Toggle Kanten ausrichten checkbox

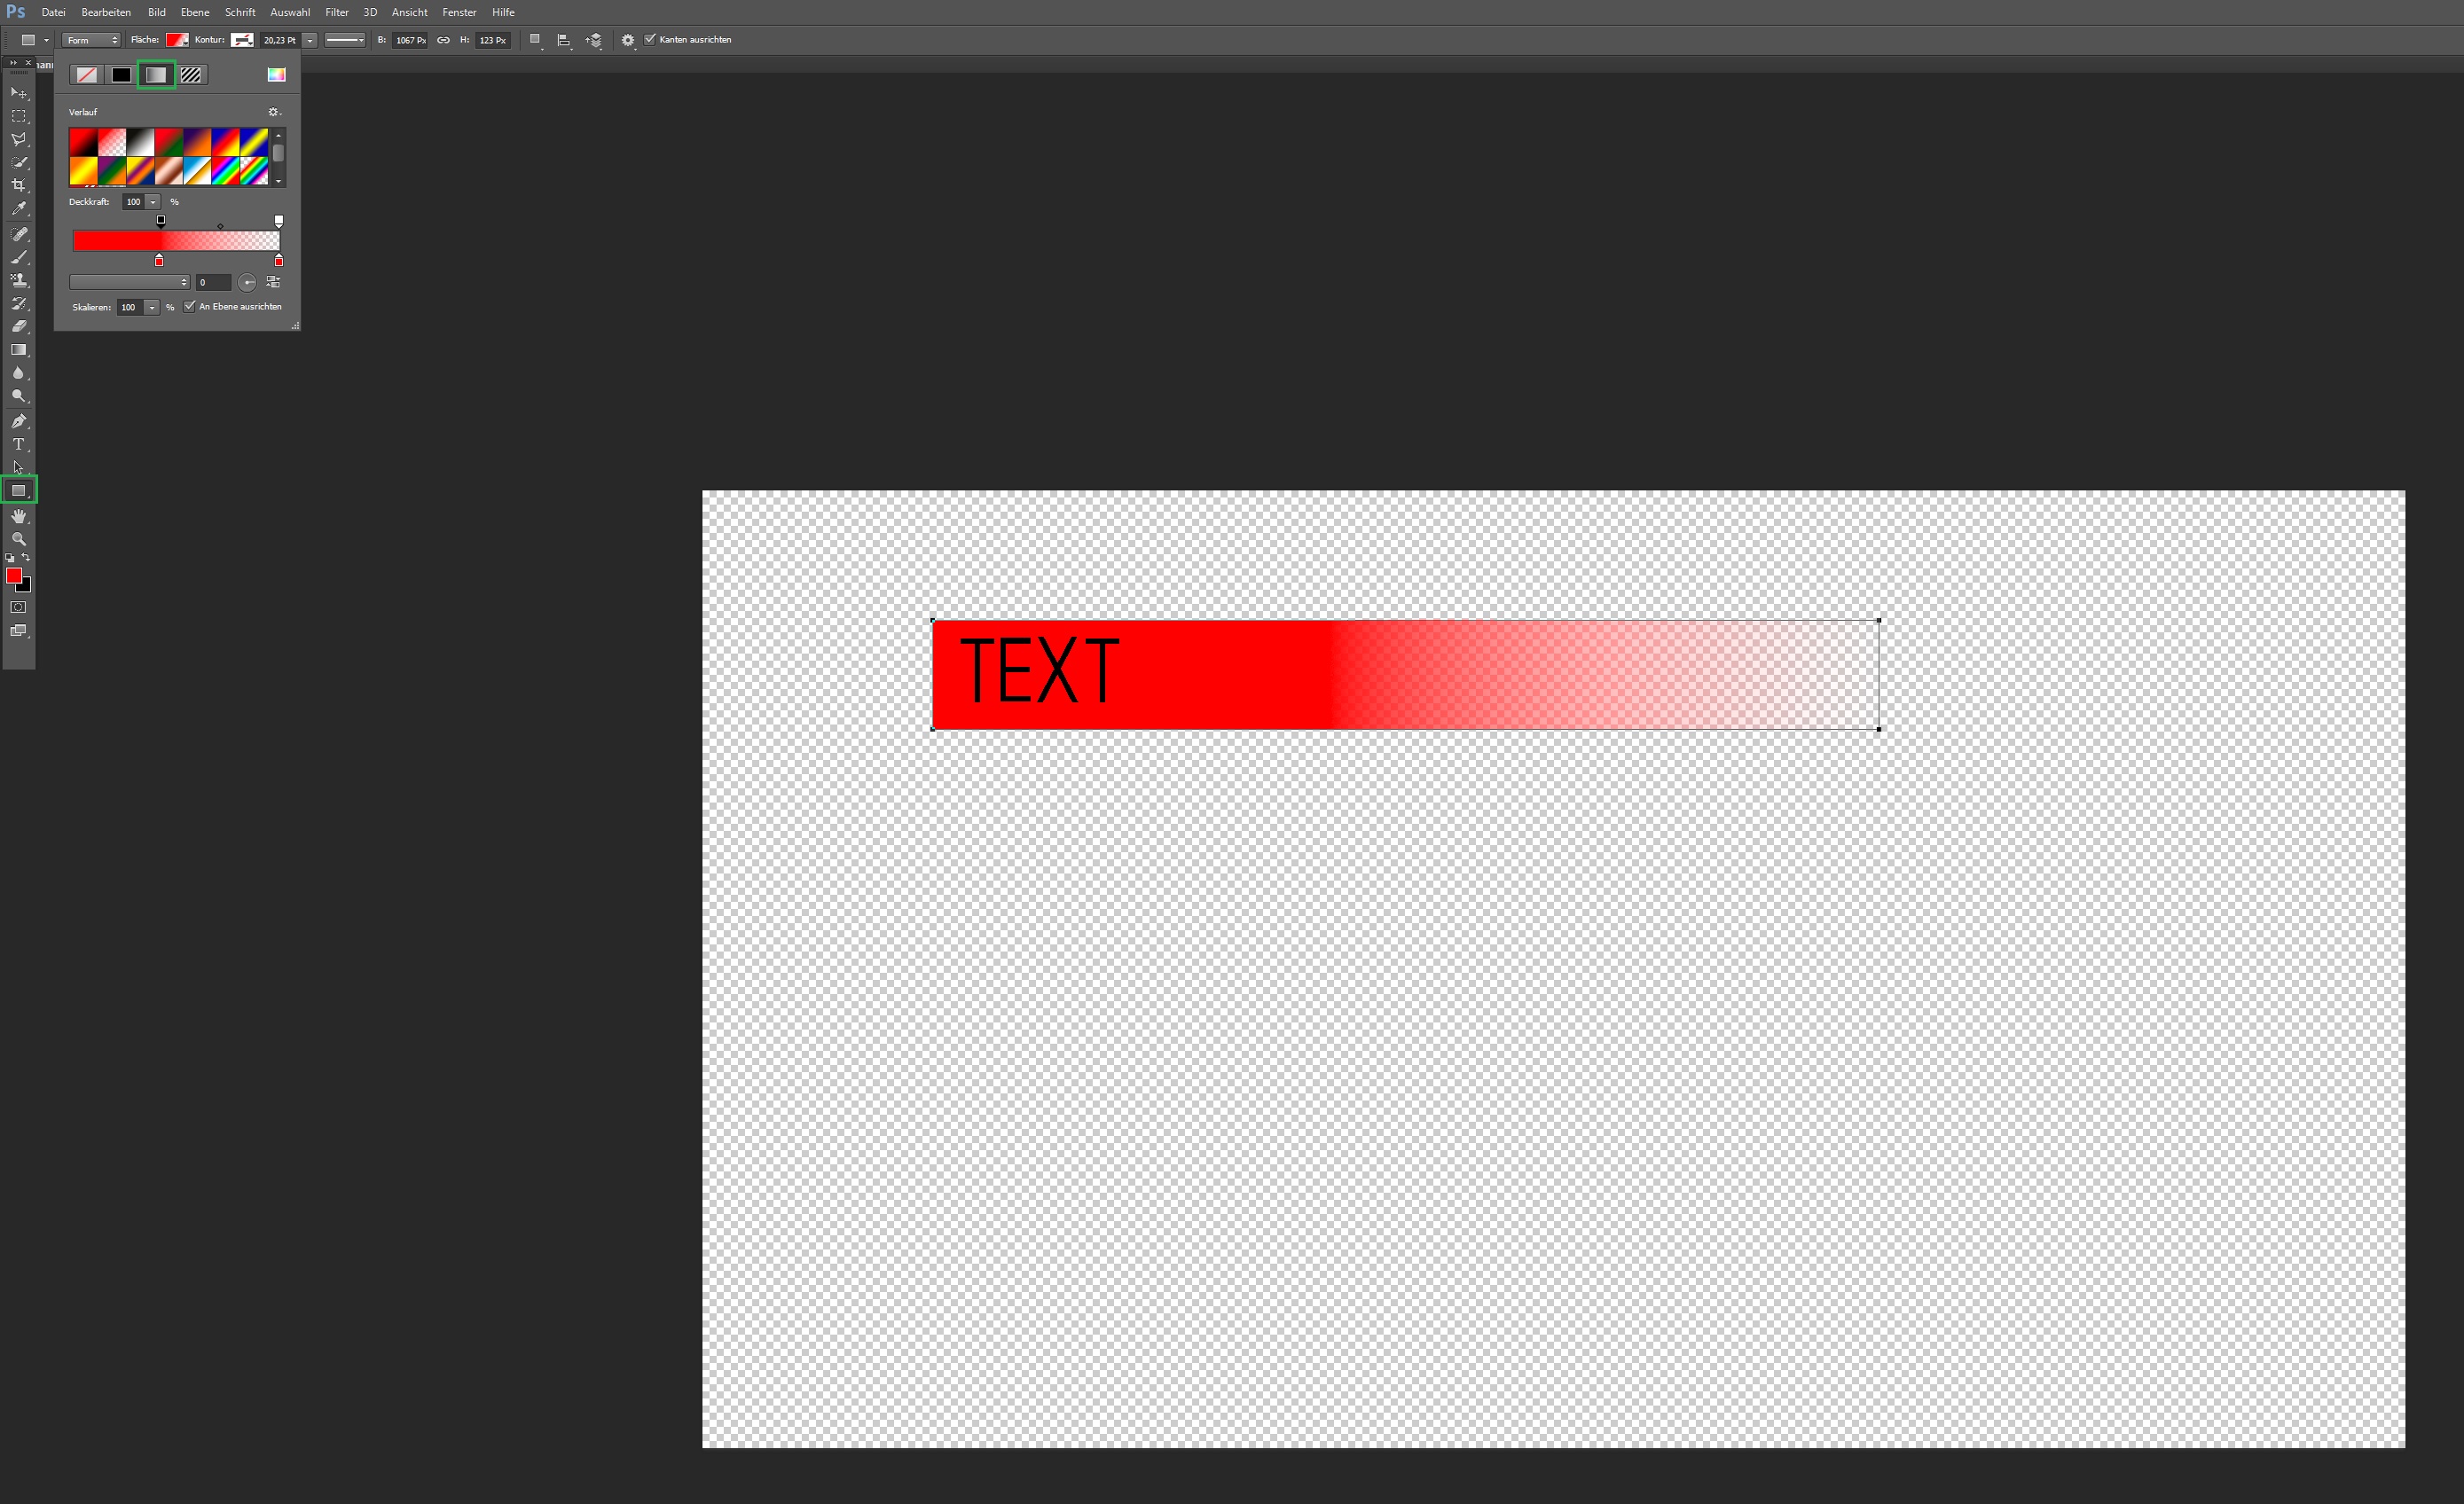point(650,40)
